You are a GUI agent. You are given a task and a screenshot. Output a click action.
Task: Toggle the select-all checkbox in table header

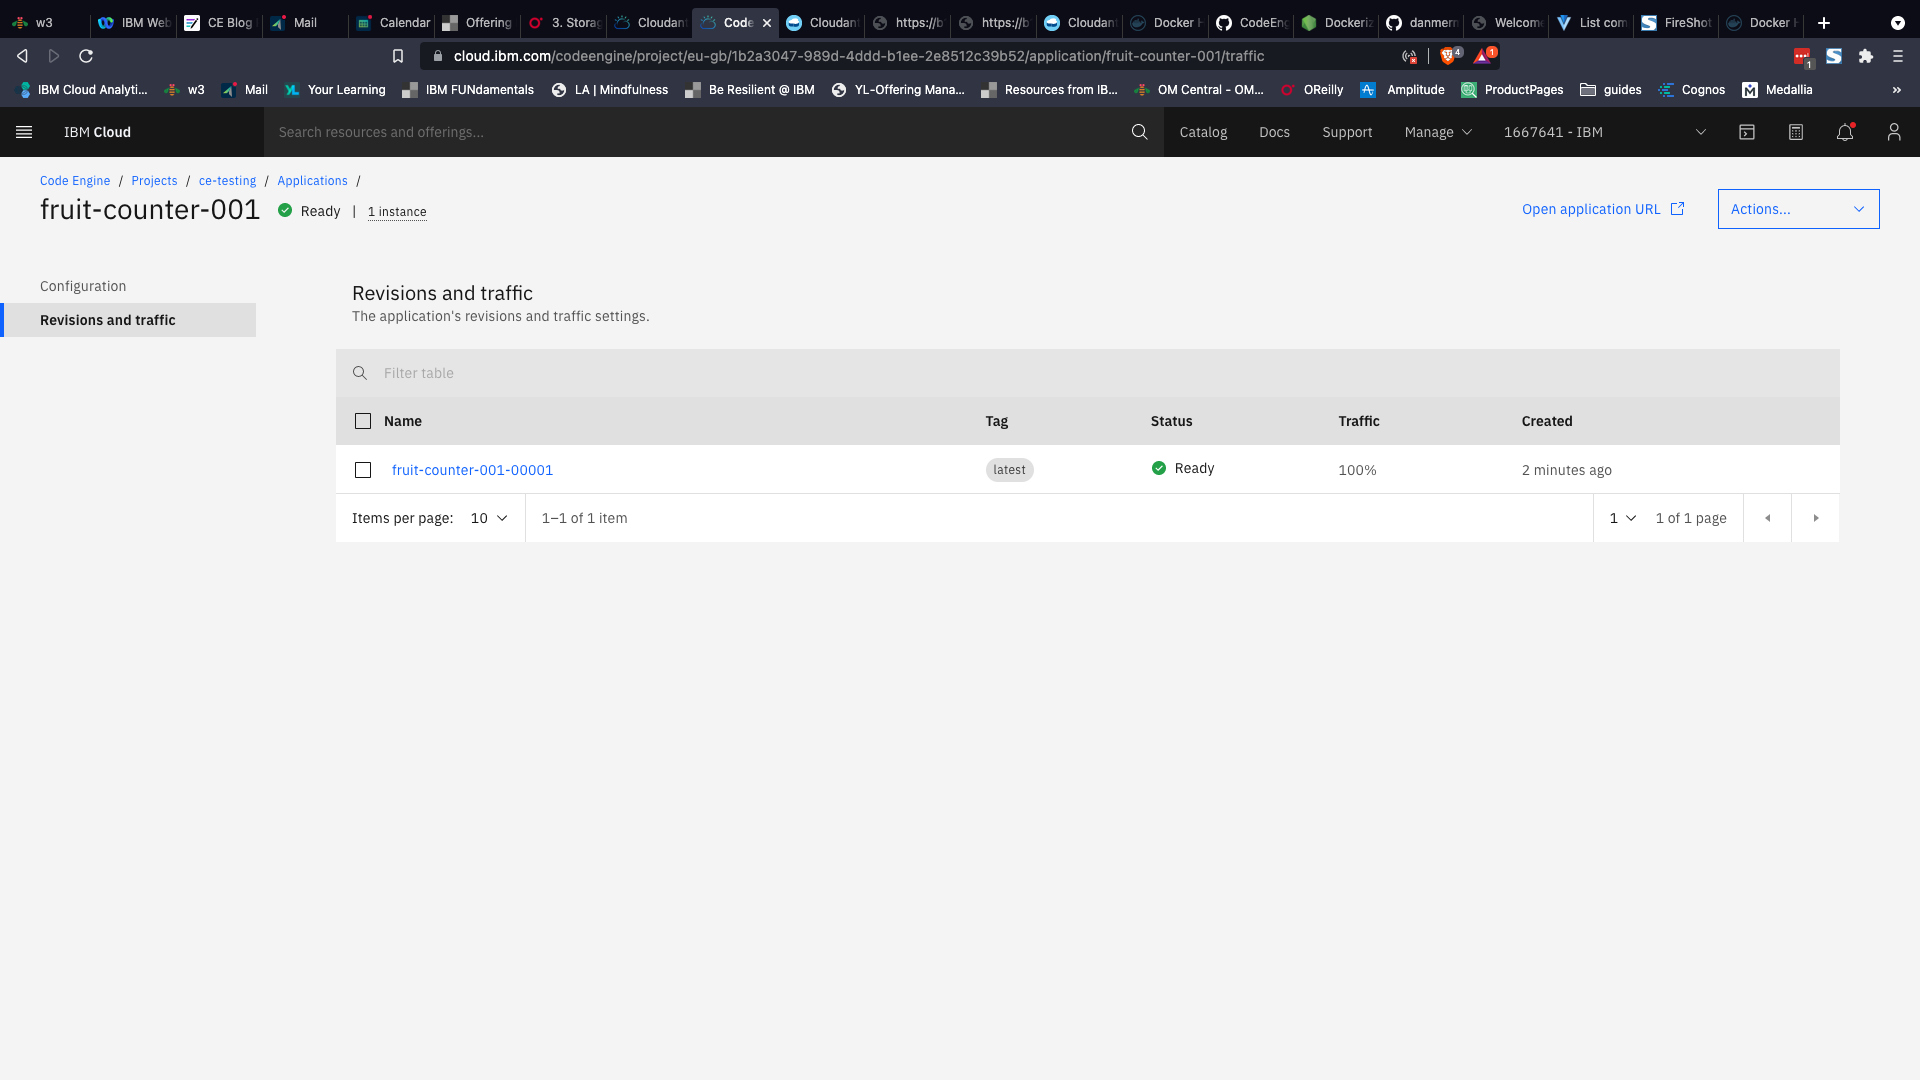[x=363, y=421]
